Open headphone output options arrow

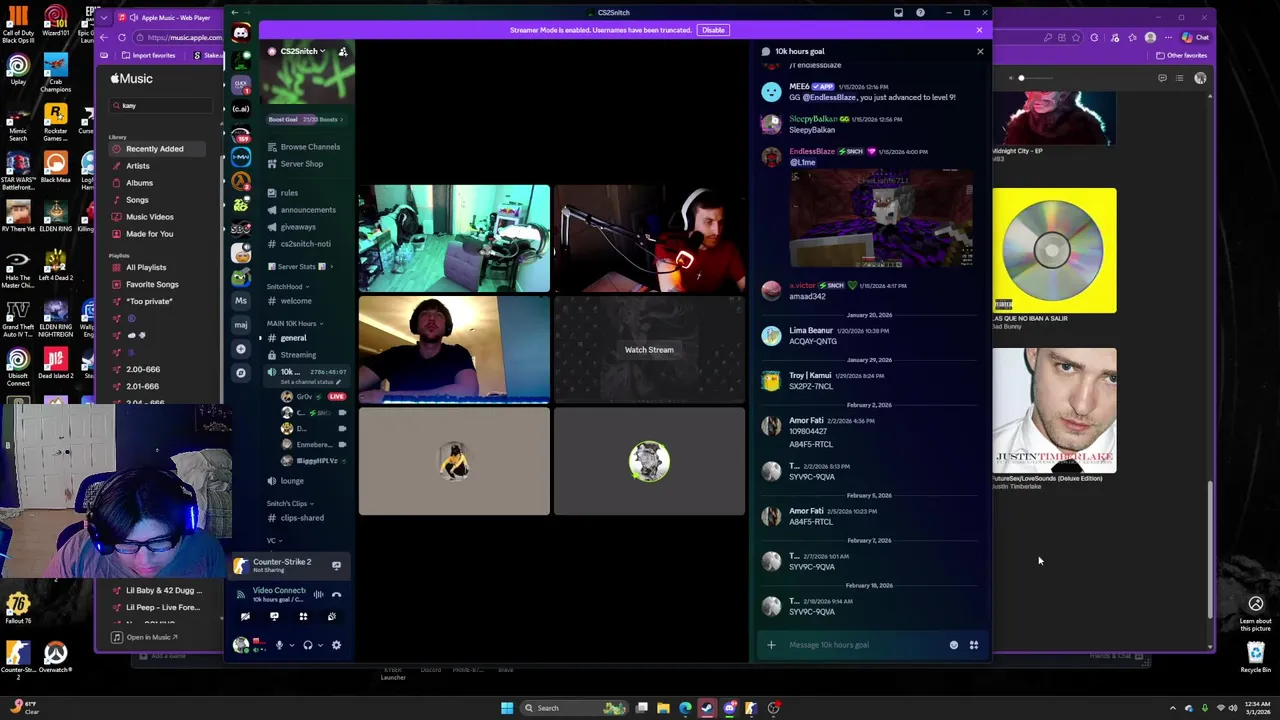click(x=321, y=645)
